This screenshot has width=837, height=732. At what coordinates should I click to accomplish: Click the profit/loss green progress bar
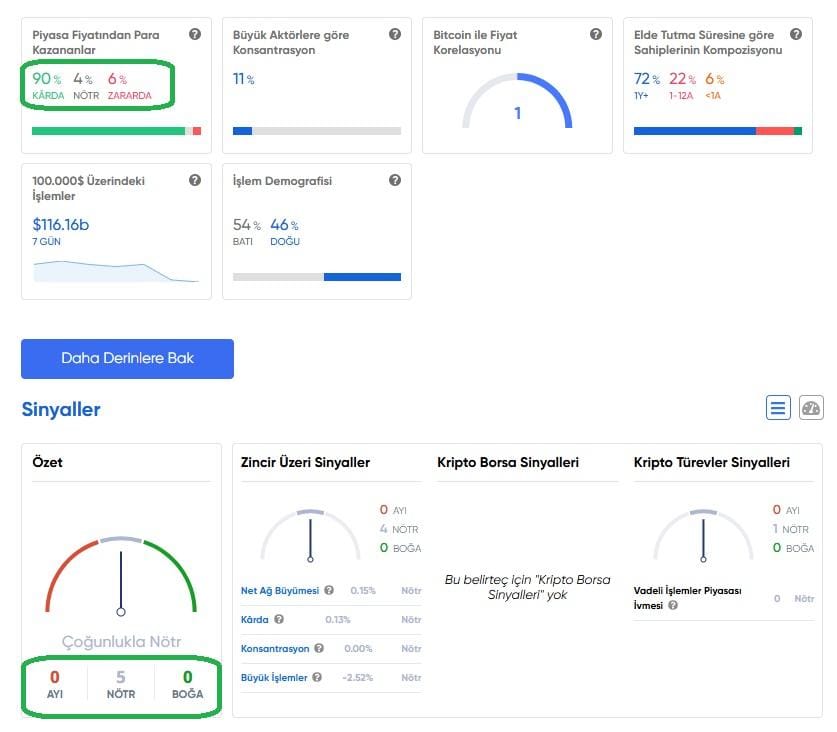click(108, 131)
